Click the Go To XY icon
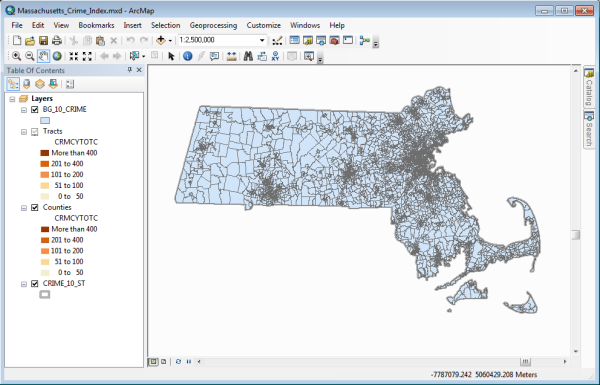This screenshot has height=385, width=600. [275, 56]
